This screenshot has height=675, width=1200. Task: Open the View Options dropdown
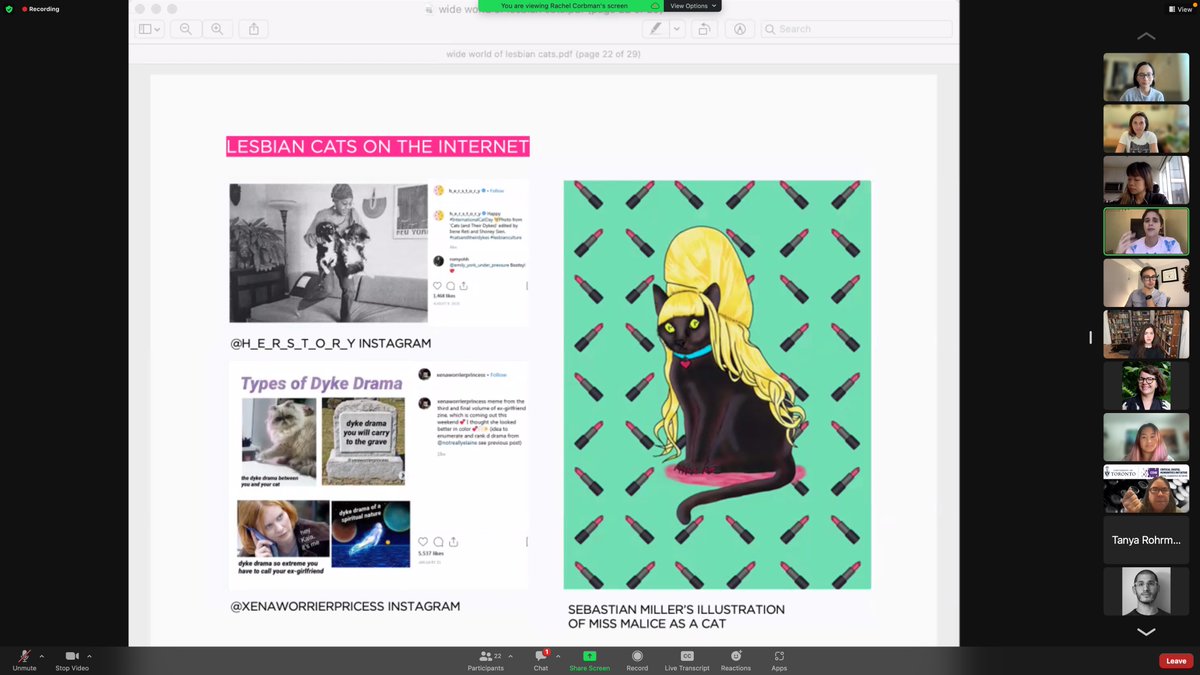pyautogui.click(x=692, y=6)
